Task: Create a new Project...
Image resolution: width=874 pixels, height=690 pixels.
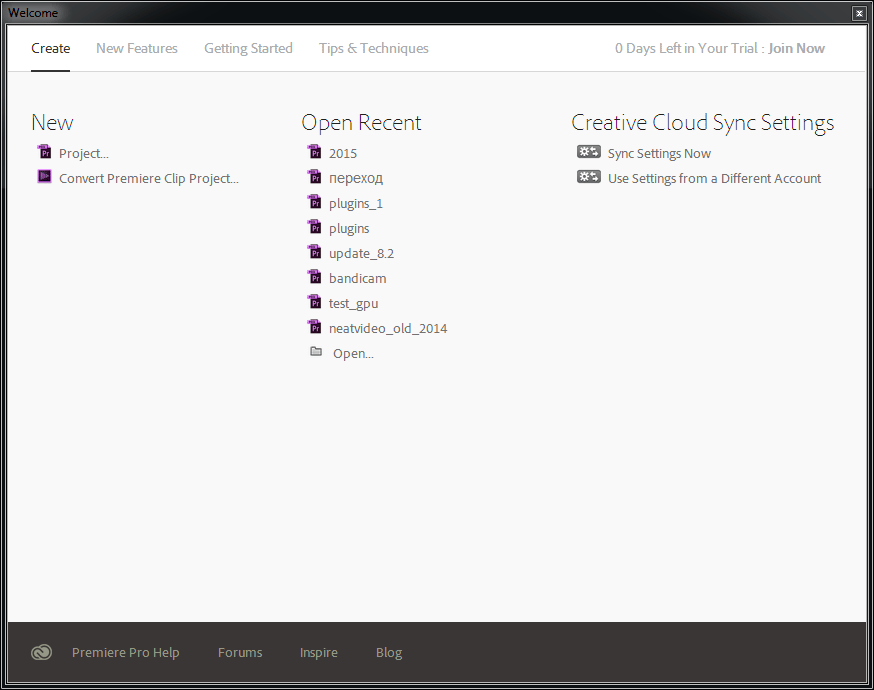Action: coord(84,153)
